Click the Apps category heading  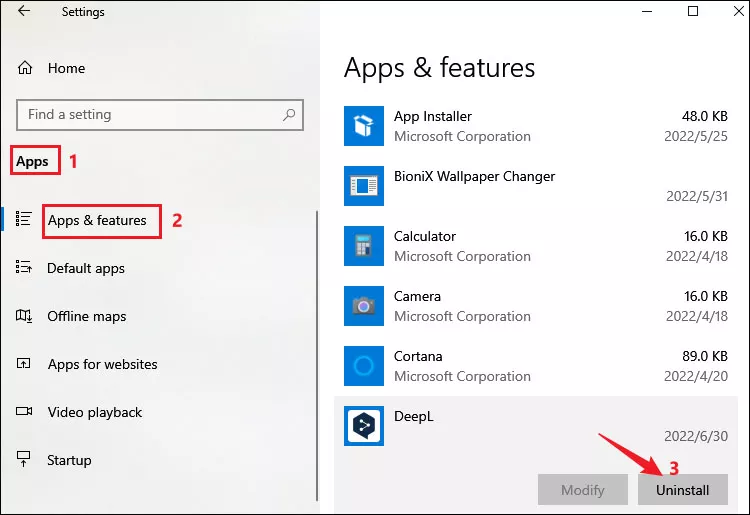pyautogui.click(x=32, y=162)
